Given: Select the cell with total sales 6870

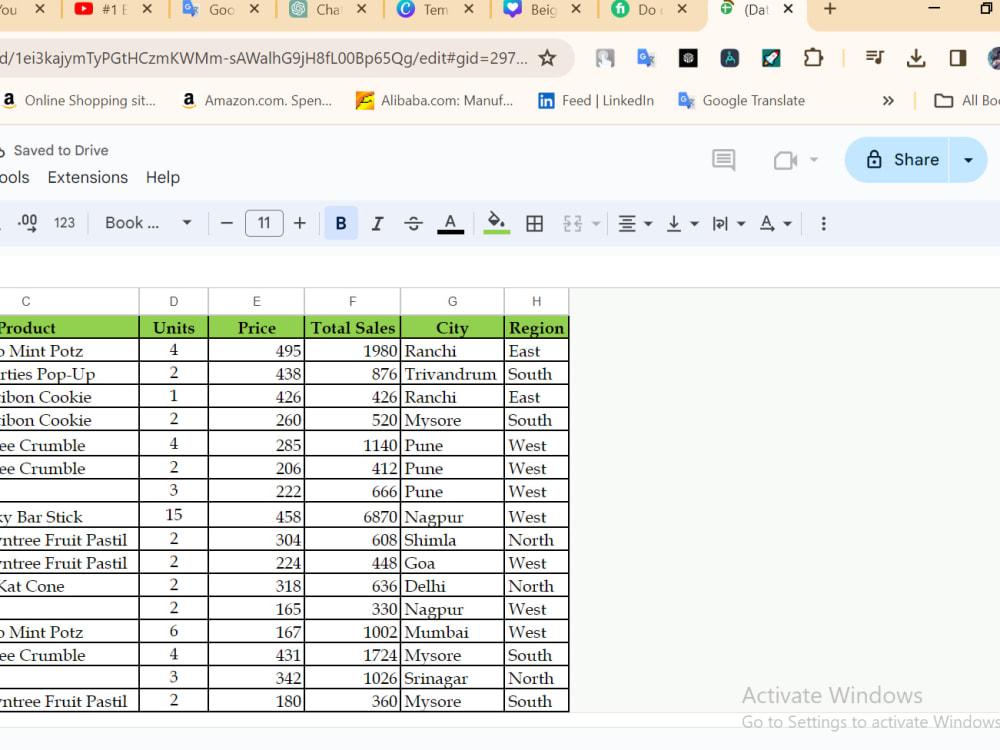Looking at the screenshot, I should pyautogui.click(x=352, y=516).
